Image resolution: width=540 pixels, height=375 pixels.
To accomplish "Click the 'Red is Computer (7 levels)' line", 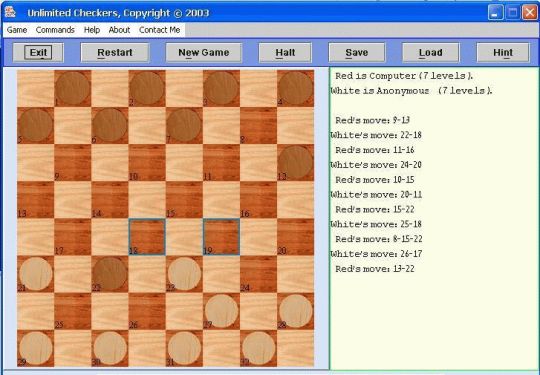I will point(404,76).
